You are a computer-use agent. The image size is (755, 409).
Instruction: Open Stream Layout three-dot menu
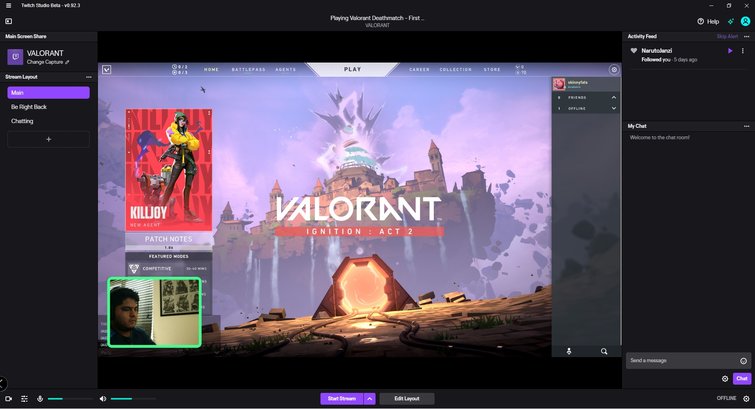click(89, 77)
